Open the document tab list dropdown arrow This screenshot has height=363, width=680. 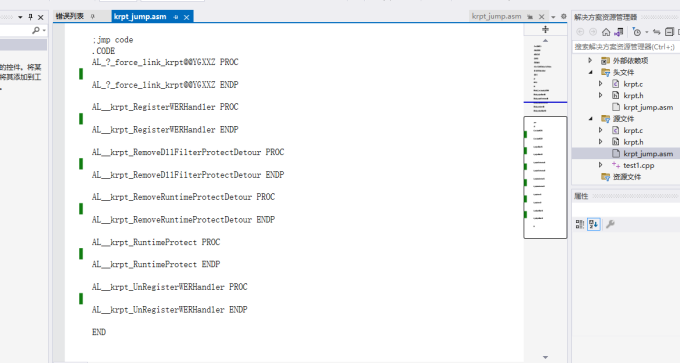pos(553,17)
